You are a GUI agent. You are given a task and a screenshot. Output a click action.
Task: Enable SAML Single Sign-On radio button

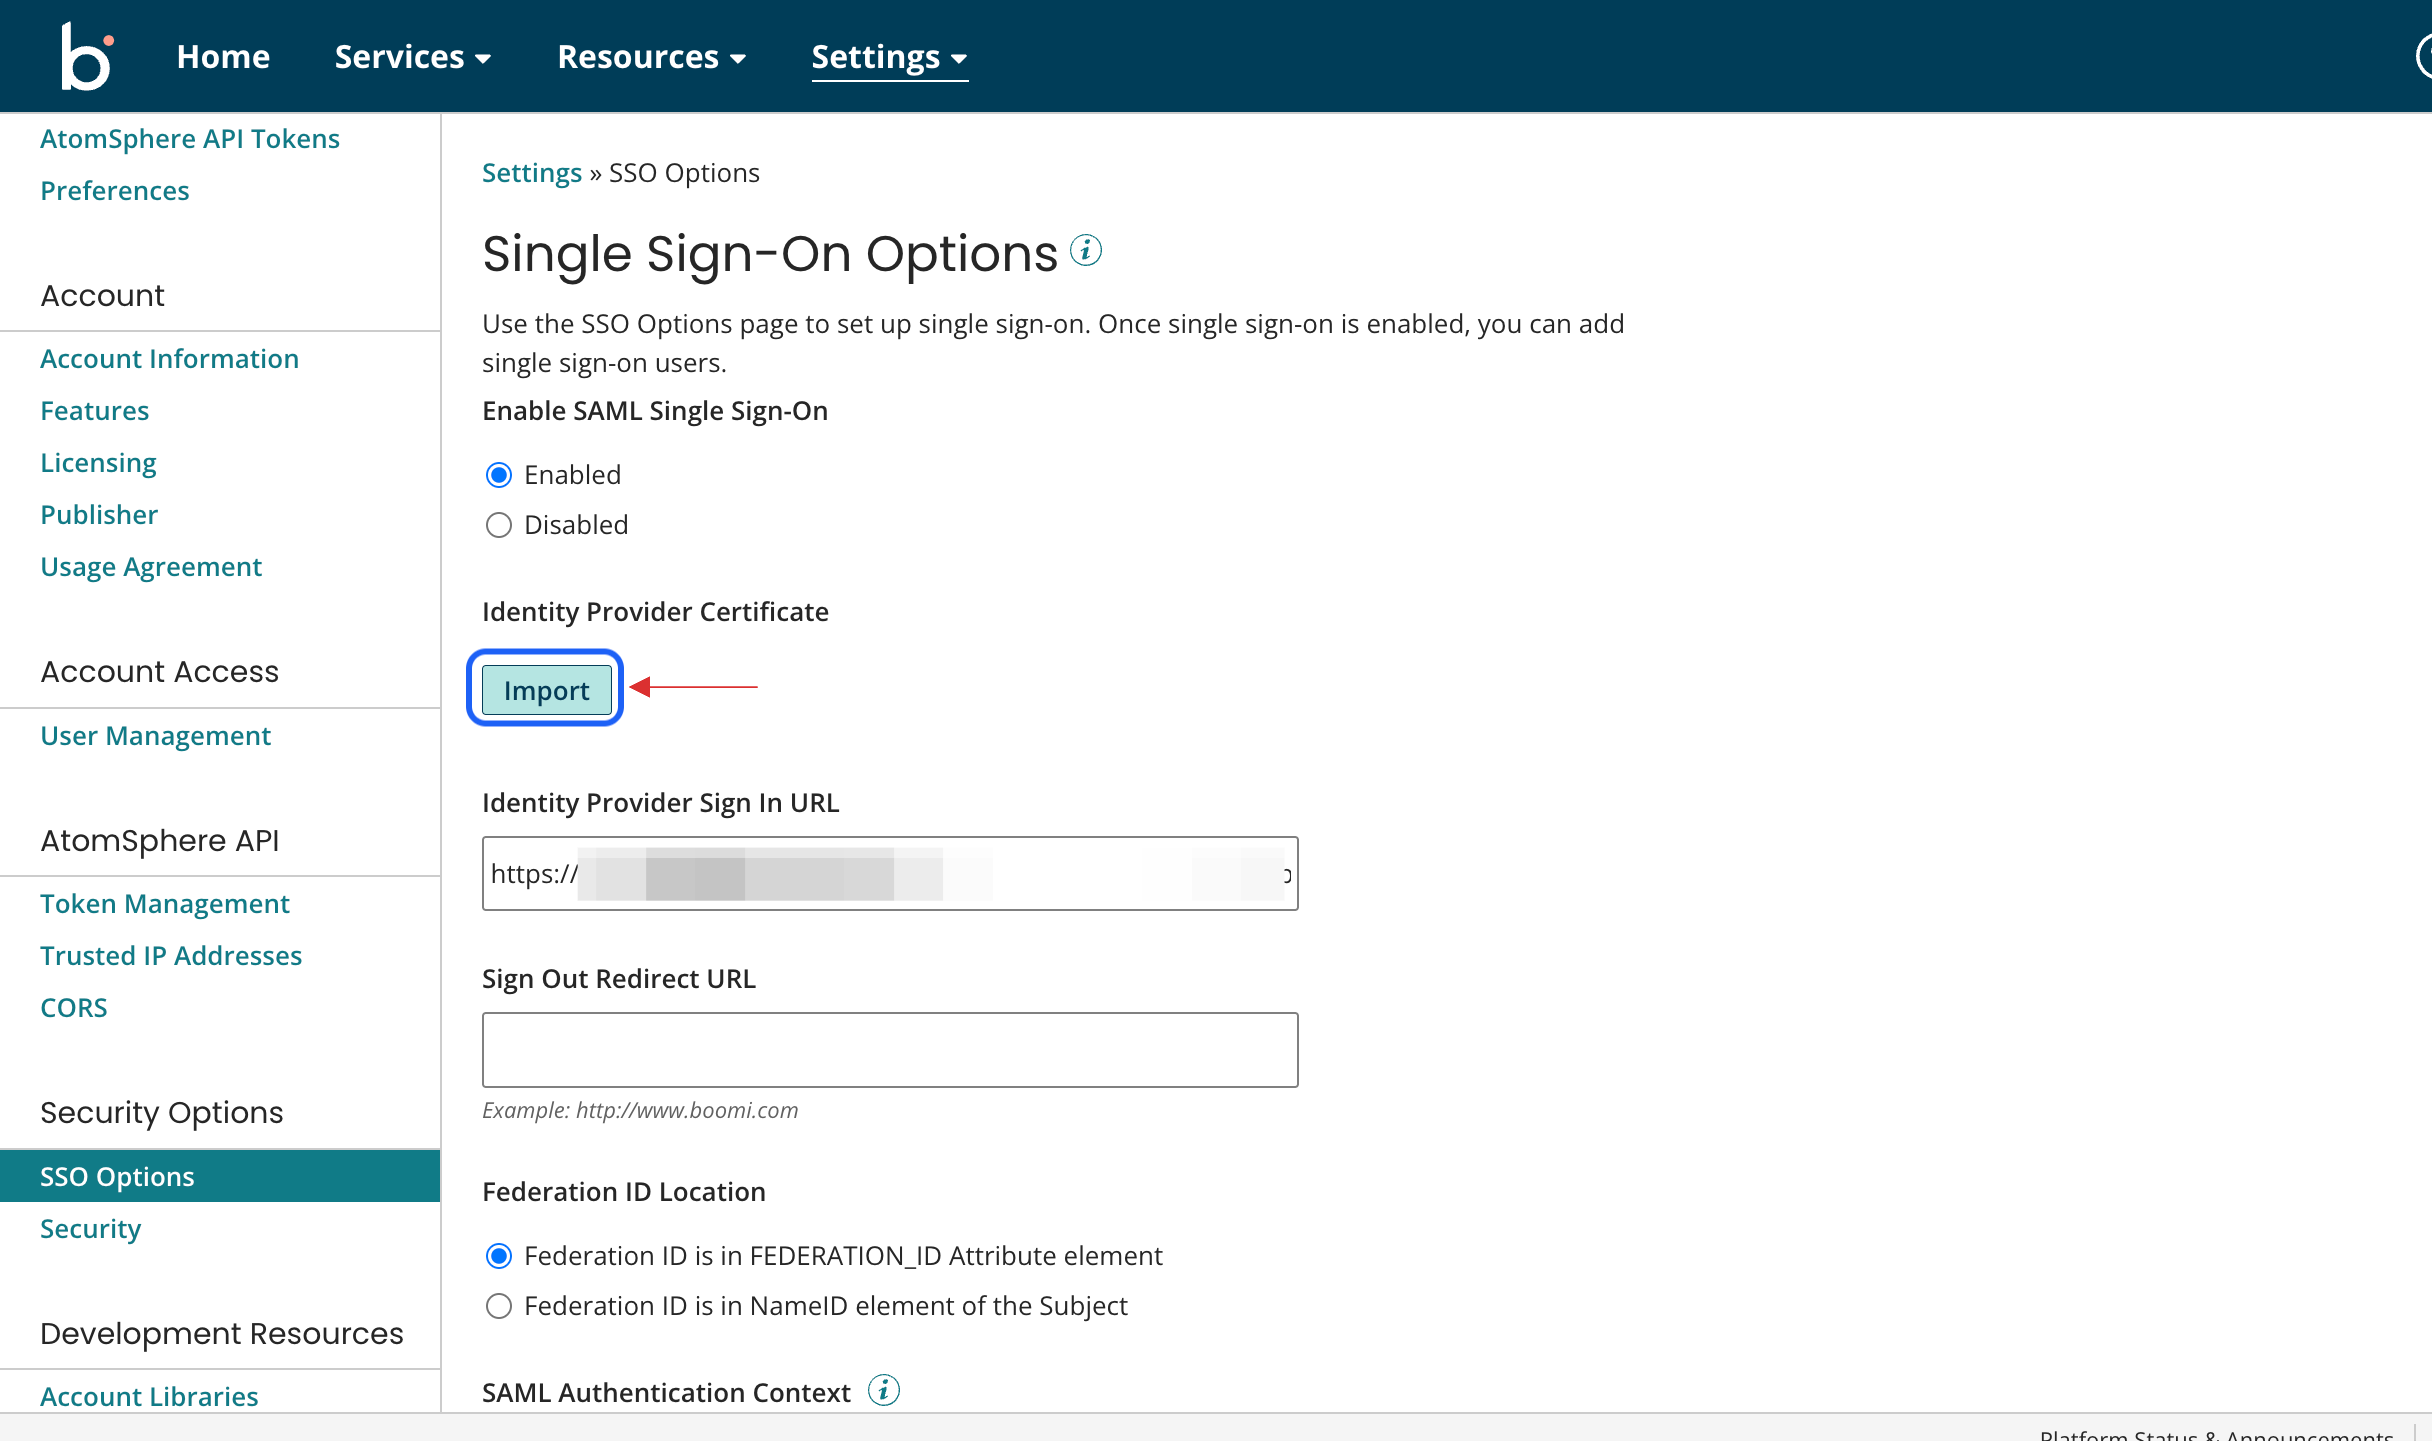click(x=499, y=472)
